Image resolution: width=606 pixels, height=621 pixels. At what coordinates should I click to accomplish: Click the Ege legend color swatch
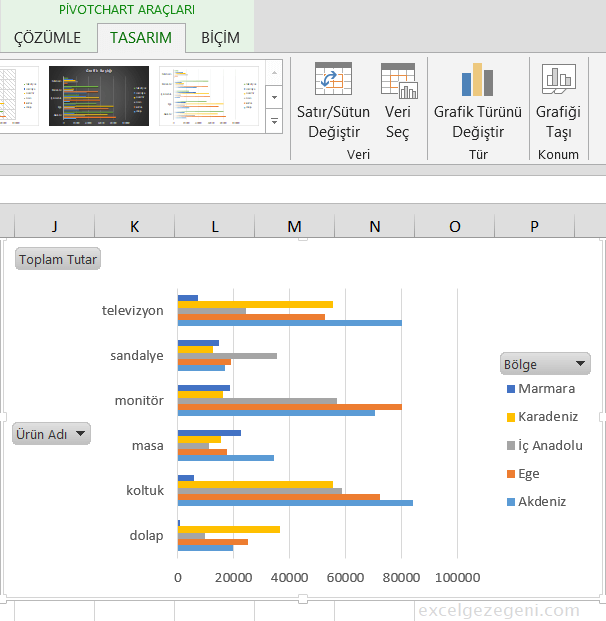point(511,474)
